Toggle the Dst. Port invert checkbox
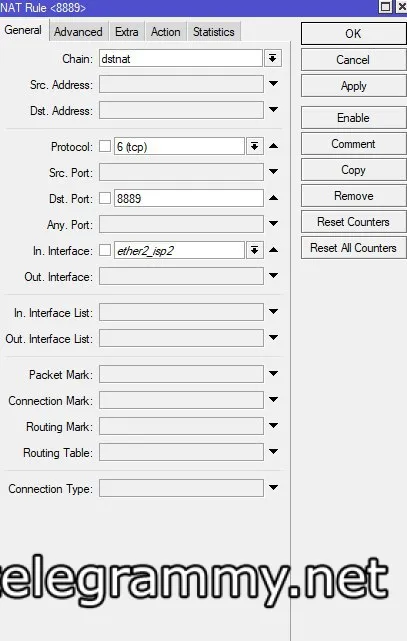 pyautogui.click(x=105, y=198)
